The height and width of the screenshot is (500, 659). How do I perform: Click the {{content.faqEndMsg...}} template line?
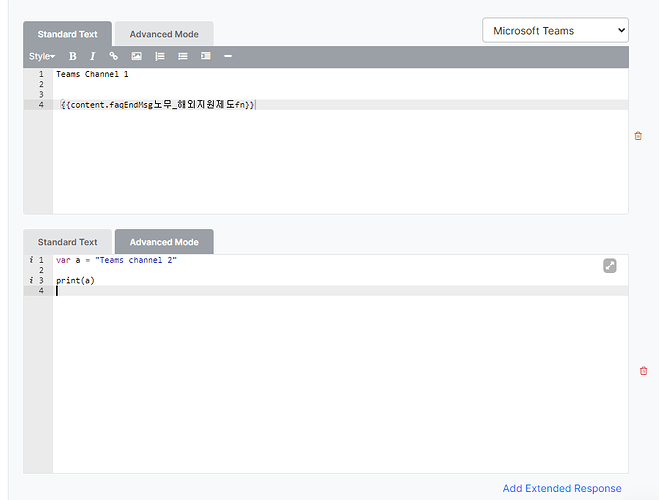click(x=158, y=105)
